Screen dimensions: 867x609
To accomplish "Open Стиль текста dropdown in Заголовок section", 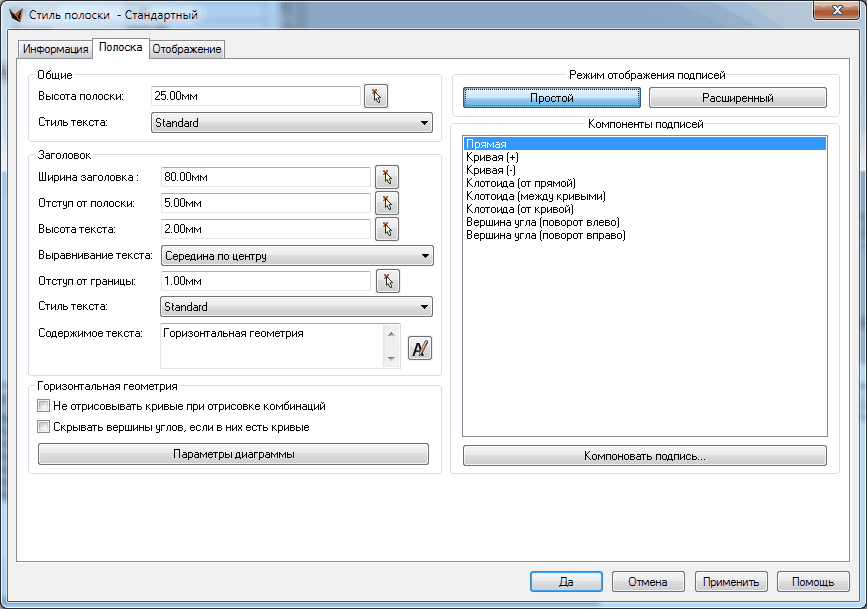I will pyautogui.click(x=296, y=307).
